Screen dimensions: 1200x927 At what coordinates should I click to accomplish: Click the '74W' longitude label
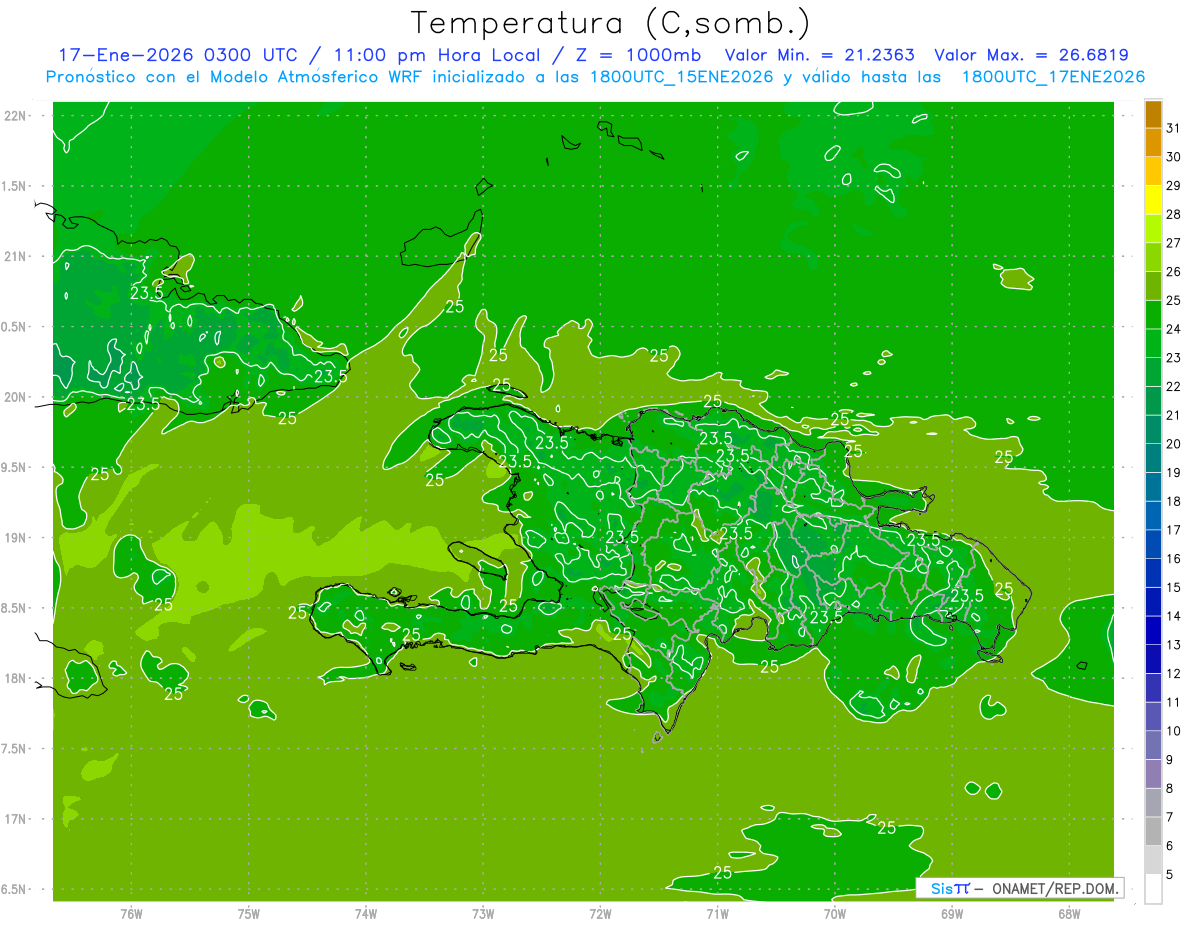tap(365, 913)
